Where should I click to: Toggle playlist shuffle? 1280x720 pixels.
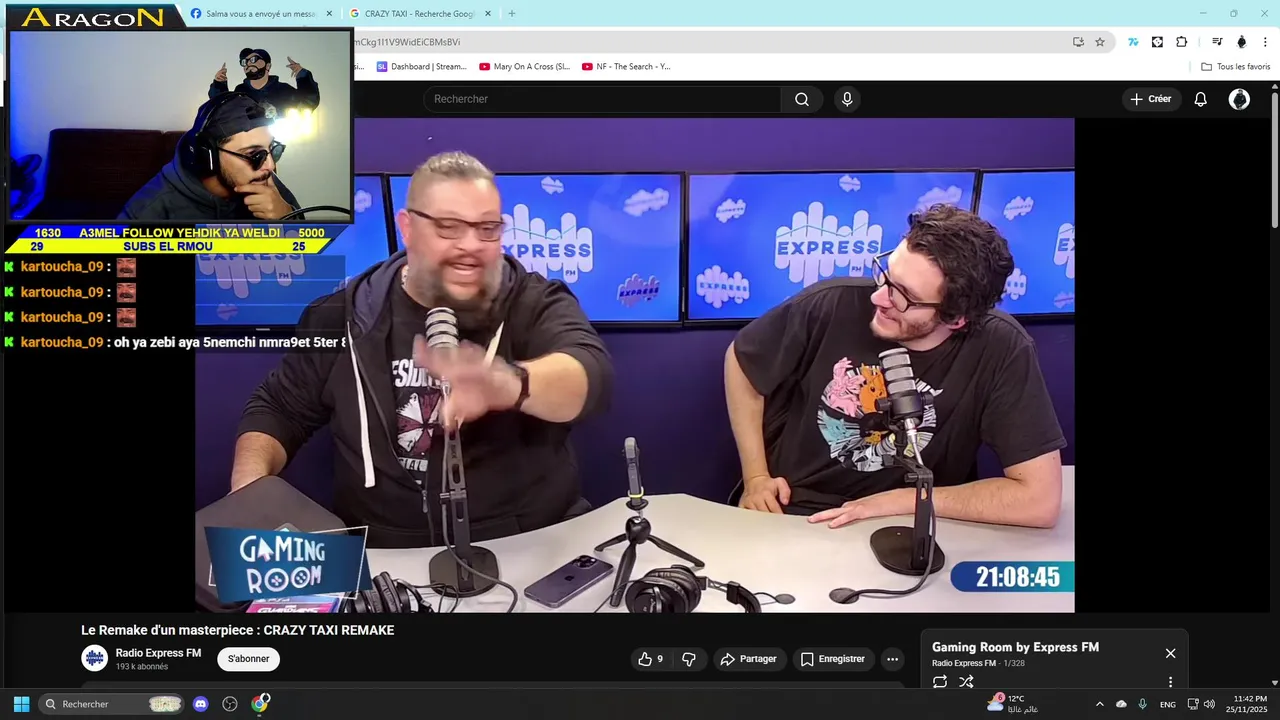[966, 682]
